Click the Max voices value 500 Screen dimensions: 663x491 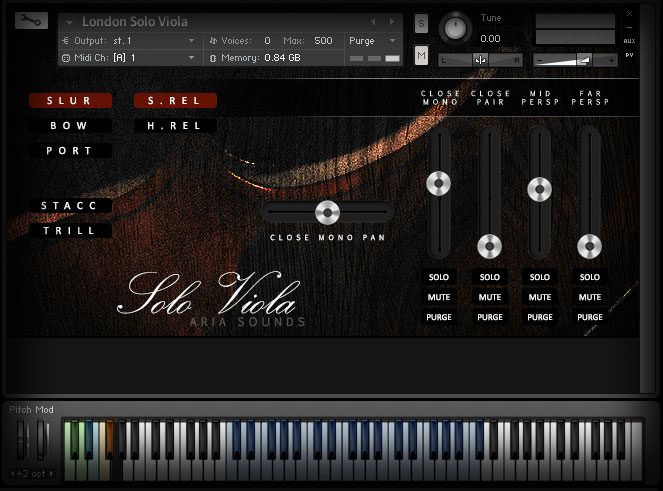323,41
